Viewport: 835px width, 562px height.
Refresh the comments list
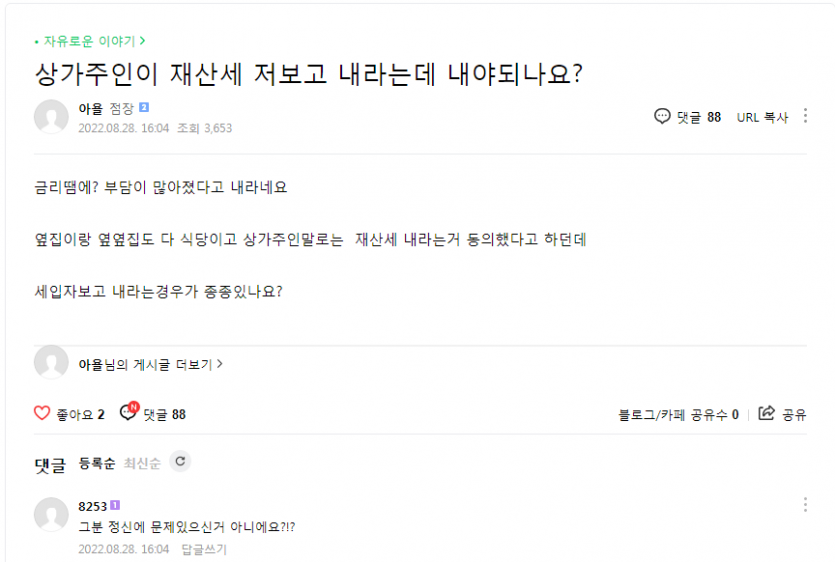179,461
